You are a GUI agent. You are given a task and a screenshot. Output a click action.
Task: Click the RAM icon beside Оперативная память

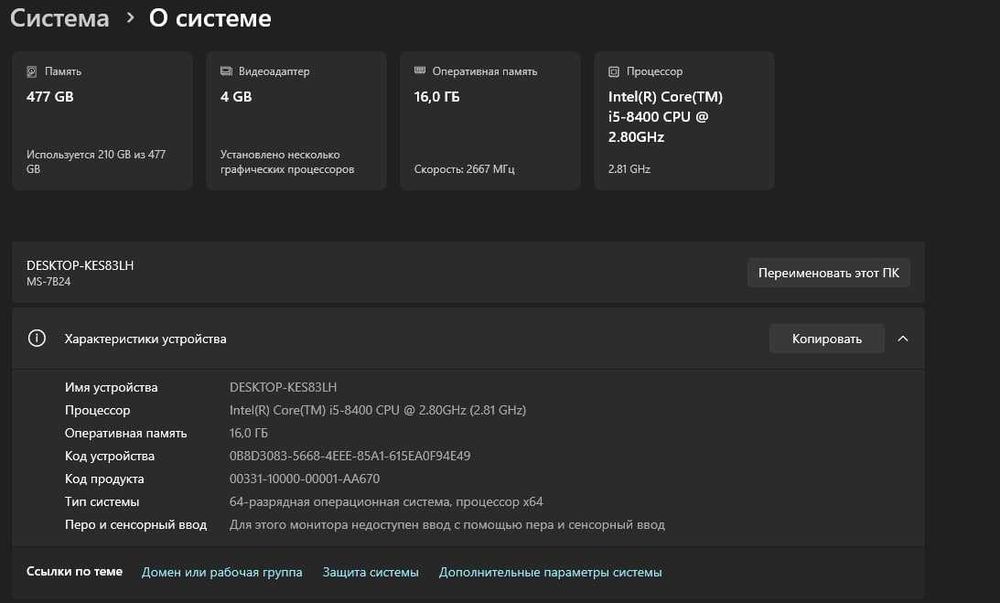click(420, 71)
